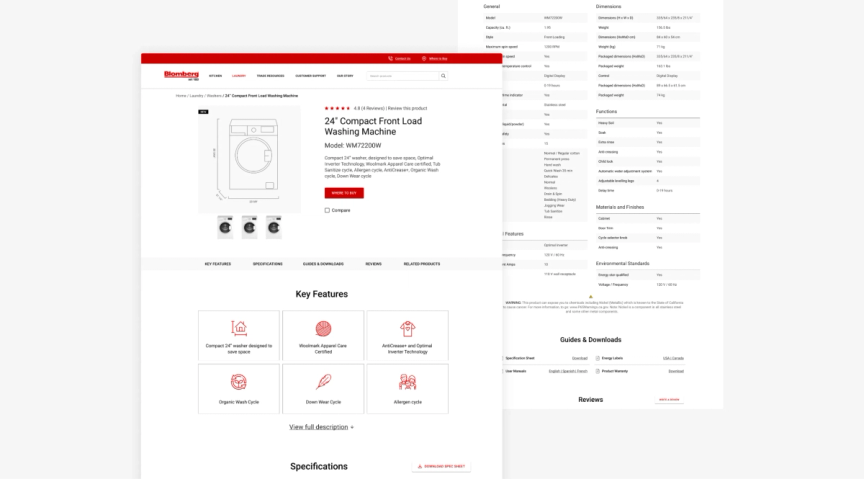The height and width of the screenshot is (479, 864).
Task: Expand View full description
Action: click(321, 427)
